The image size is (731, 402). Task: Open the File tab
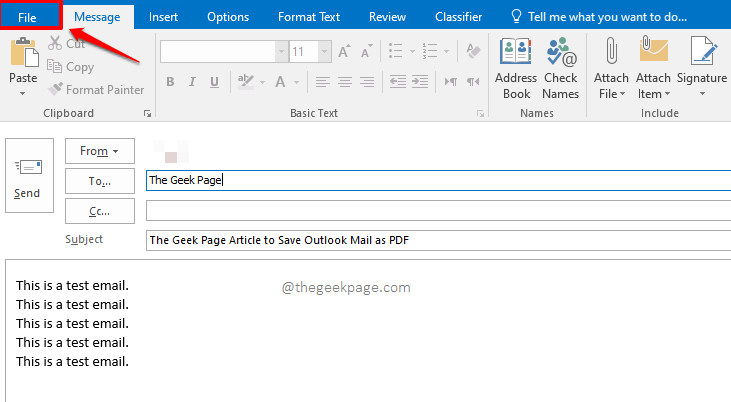click(x=27, y=17)
